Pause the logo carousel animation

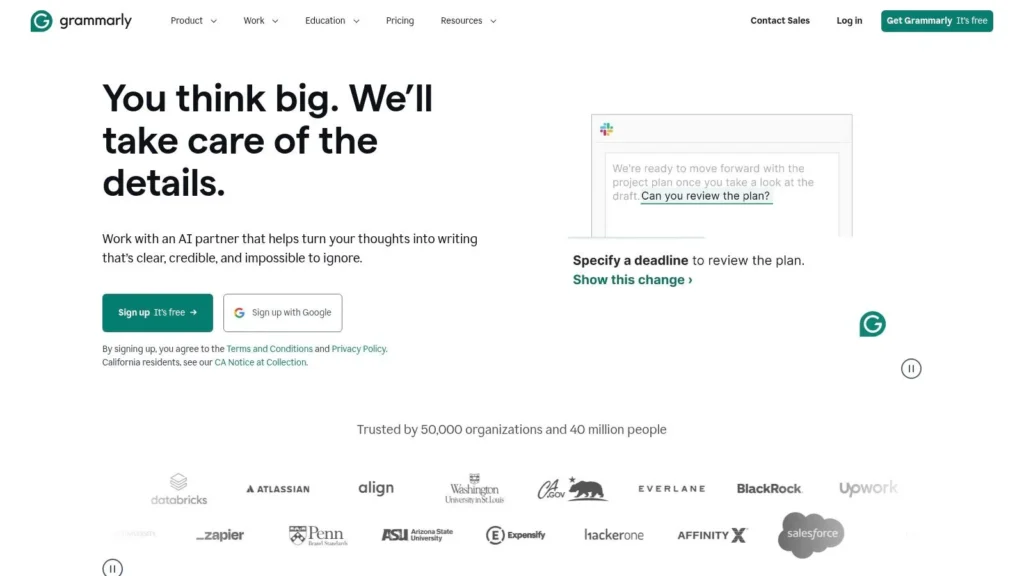click(112, 566)
